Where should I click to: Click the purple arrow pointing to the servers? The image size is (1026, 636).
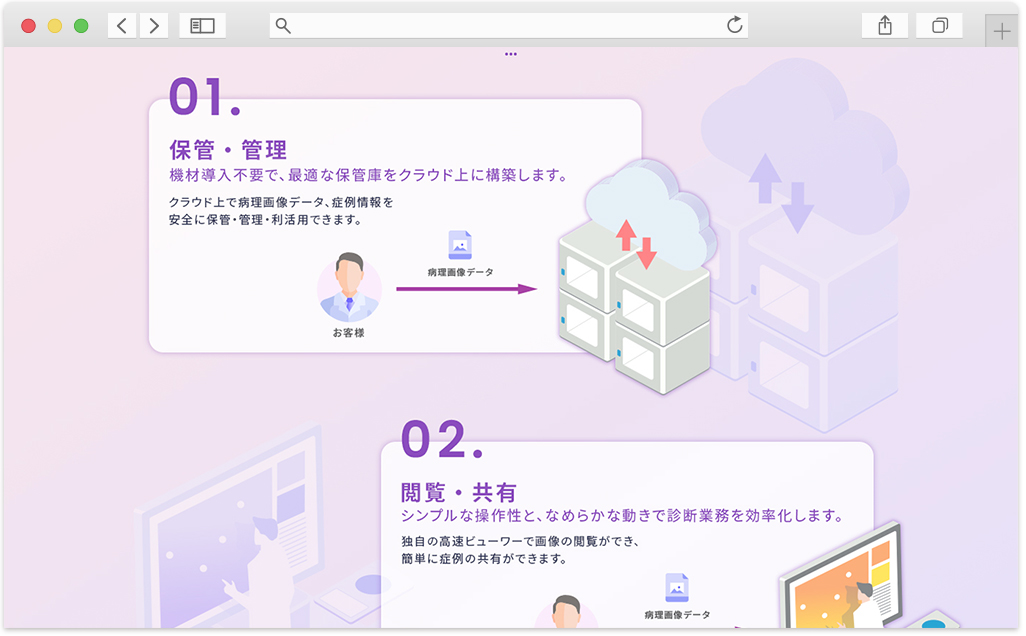465,289
